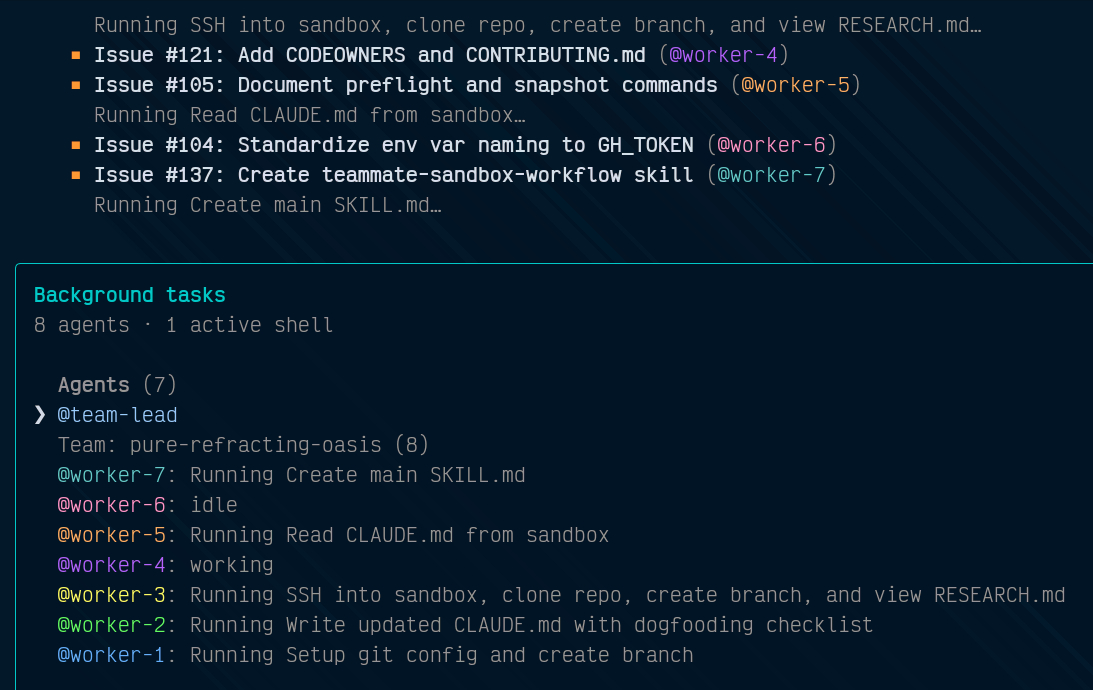Select the @team-lead agent entry
Viewport: 1093px width, 690px height.
[x=117, y=415]
